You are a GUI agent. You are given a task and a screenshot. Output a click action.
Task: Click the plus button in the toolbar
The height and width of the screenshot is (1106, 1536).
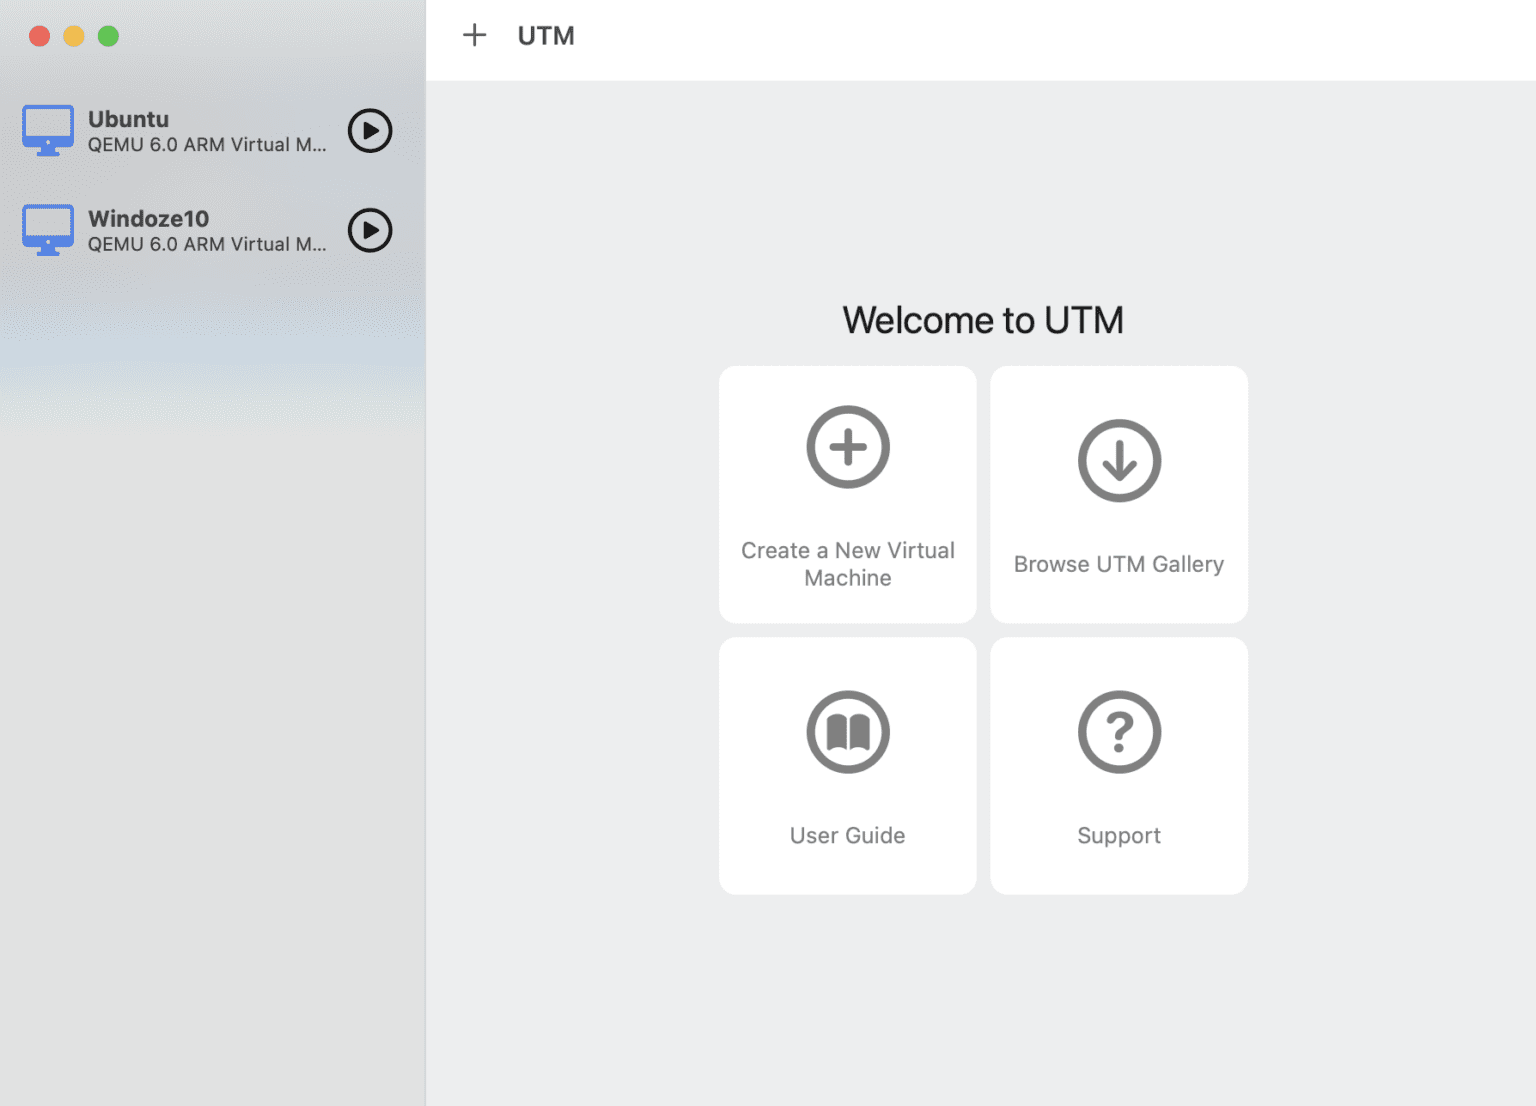pyautogui.click(x=474, y=36)
